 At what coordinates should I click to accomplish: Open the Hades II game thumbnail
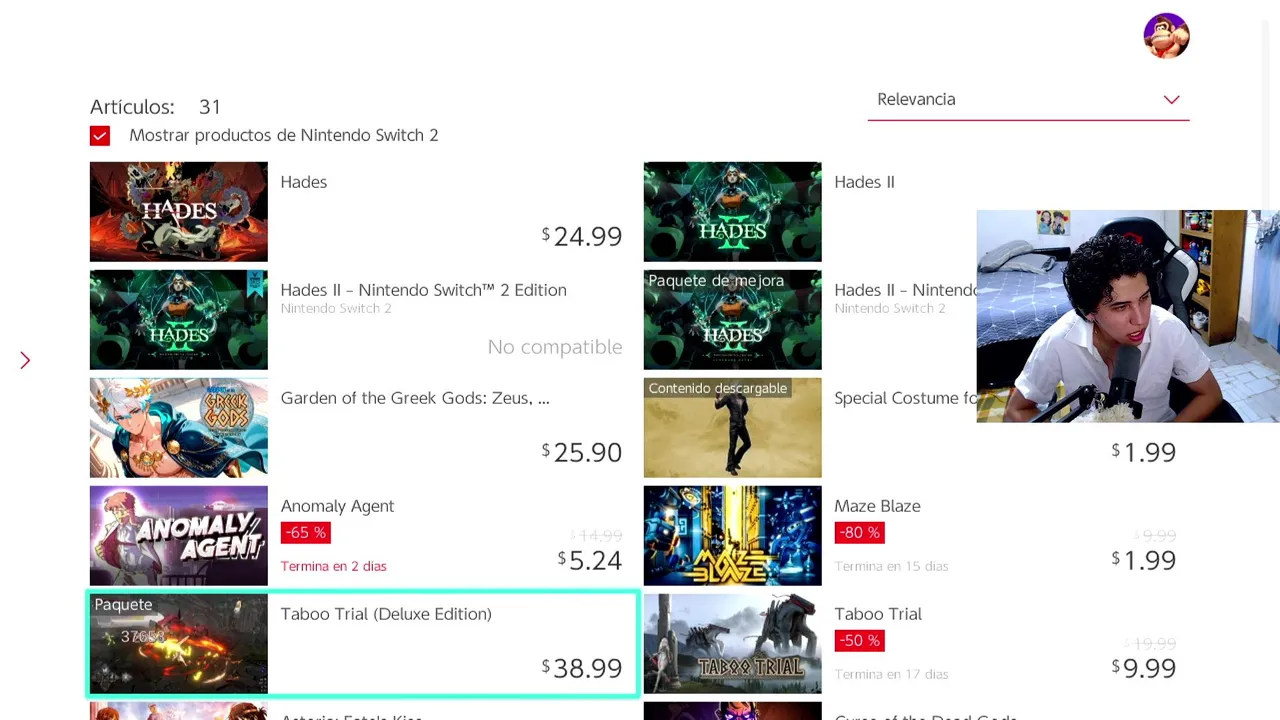[x=732, y=212]
